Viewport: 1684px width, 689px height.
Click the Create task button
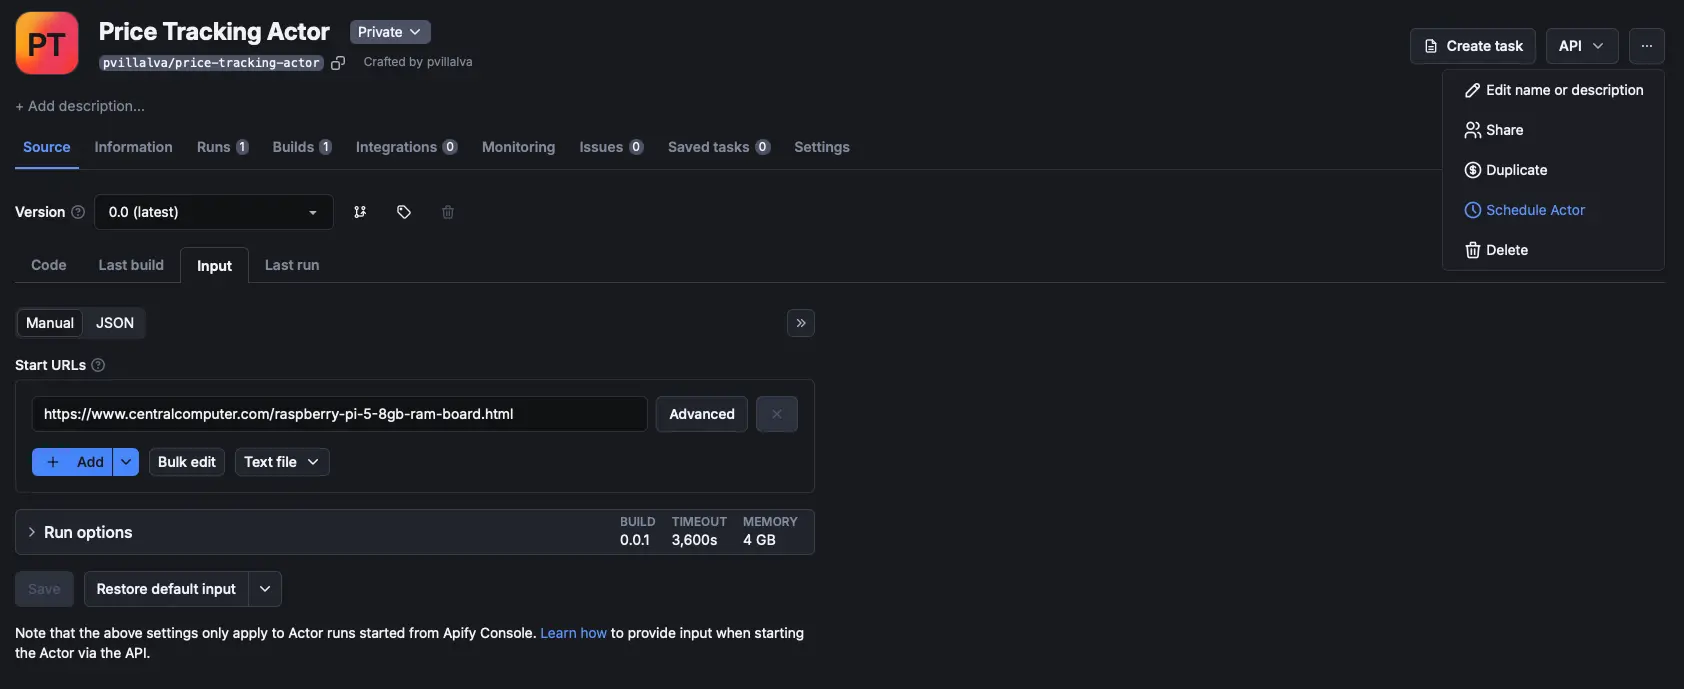1473,46
